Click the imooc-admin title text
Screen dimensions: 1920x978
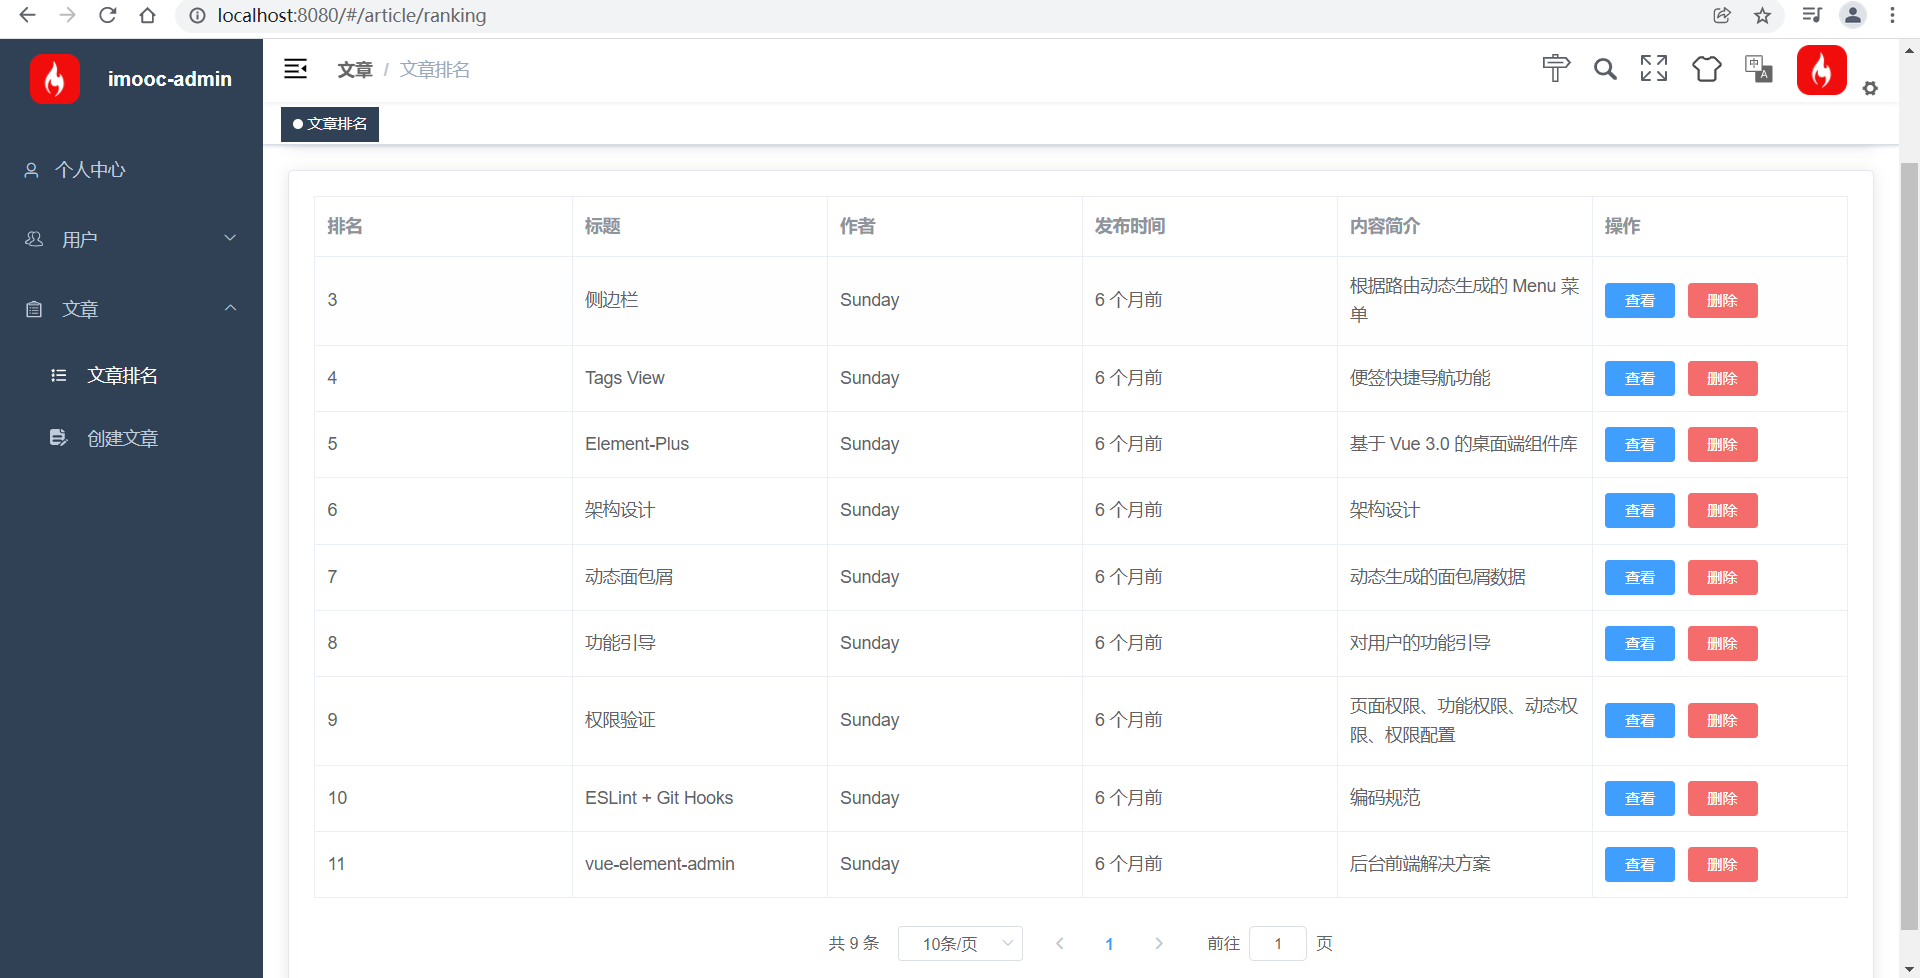[170, 79]
